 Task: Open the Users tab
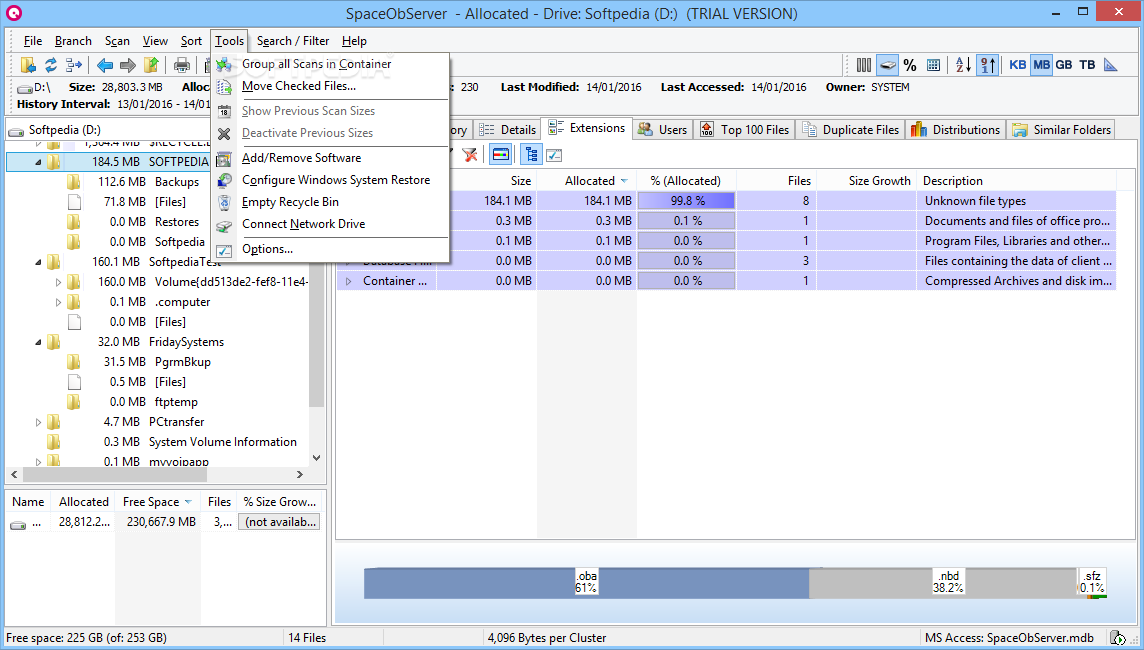pos(662,130)
